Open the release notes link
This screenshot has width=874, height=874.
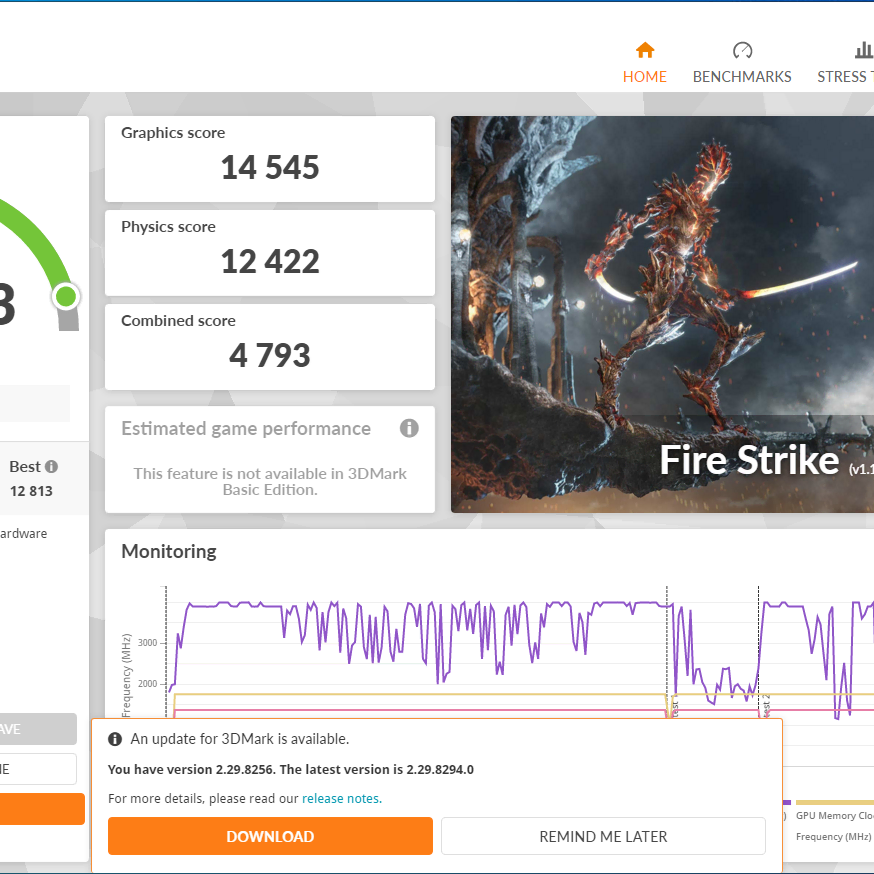342,798
